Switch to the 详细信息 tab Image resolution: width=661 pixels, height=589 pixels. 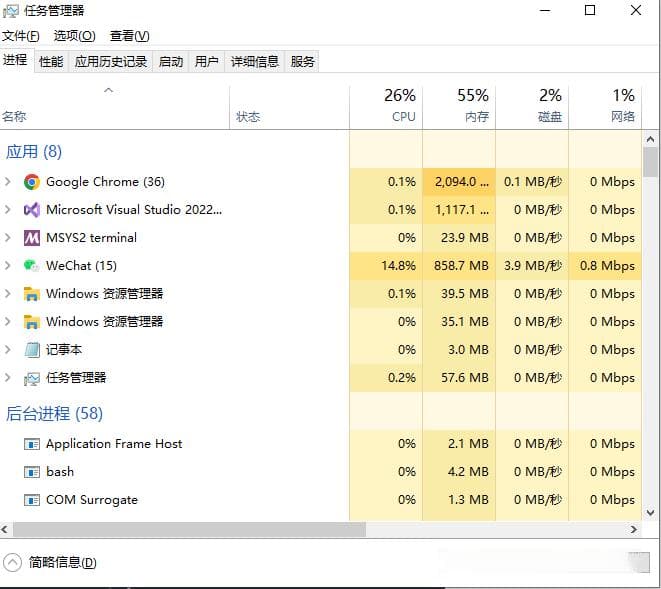point(255,62)
